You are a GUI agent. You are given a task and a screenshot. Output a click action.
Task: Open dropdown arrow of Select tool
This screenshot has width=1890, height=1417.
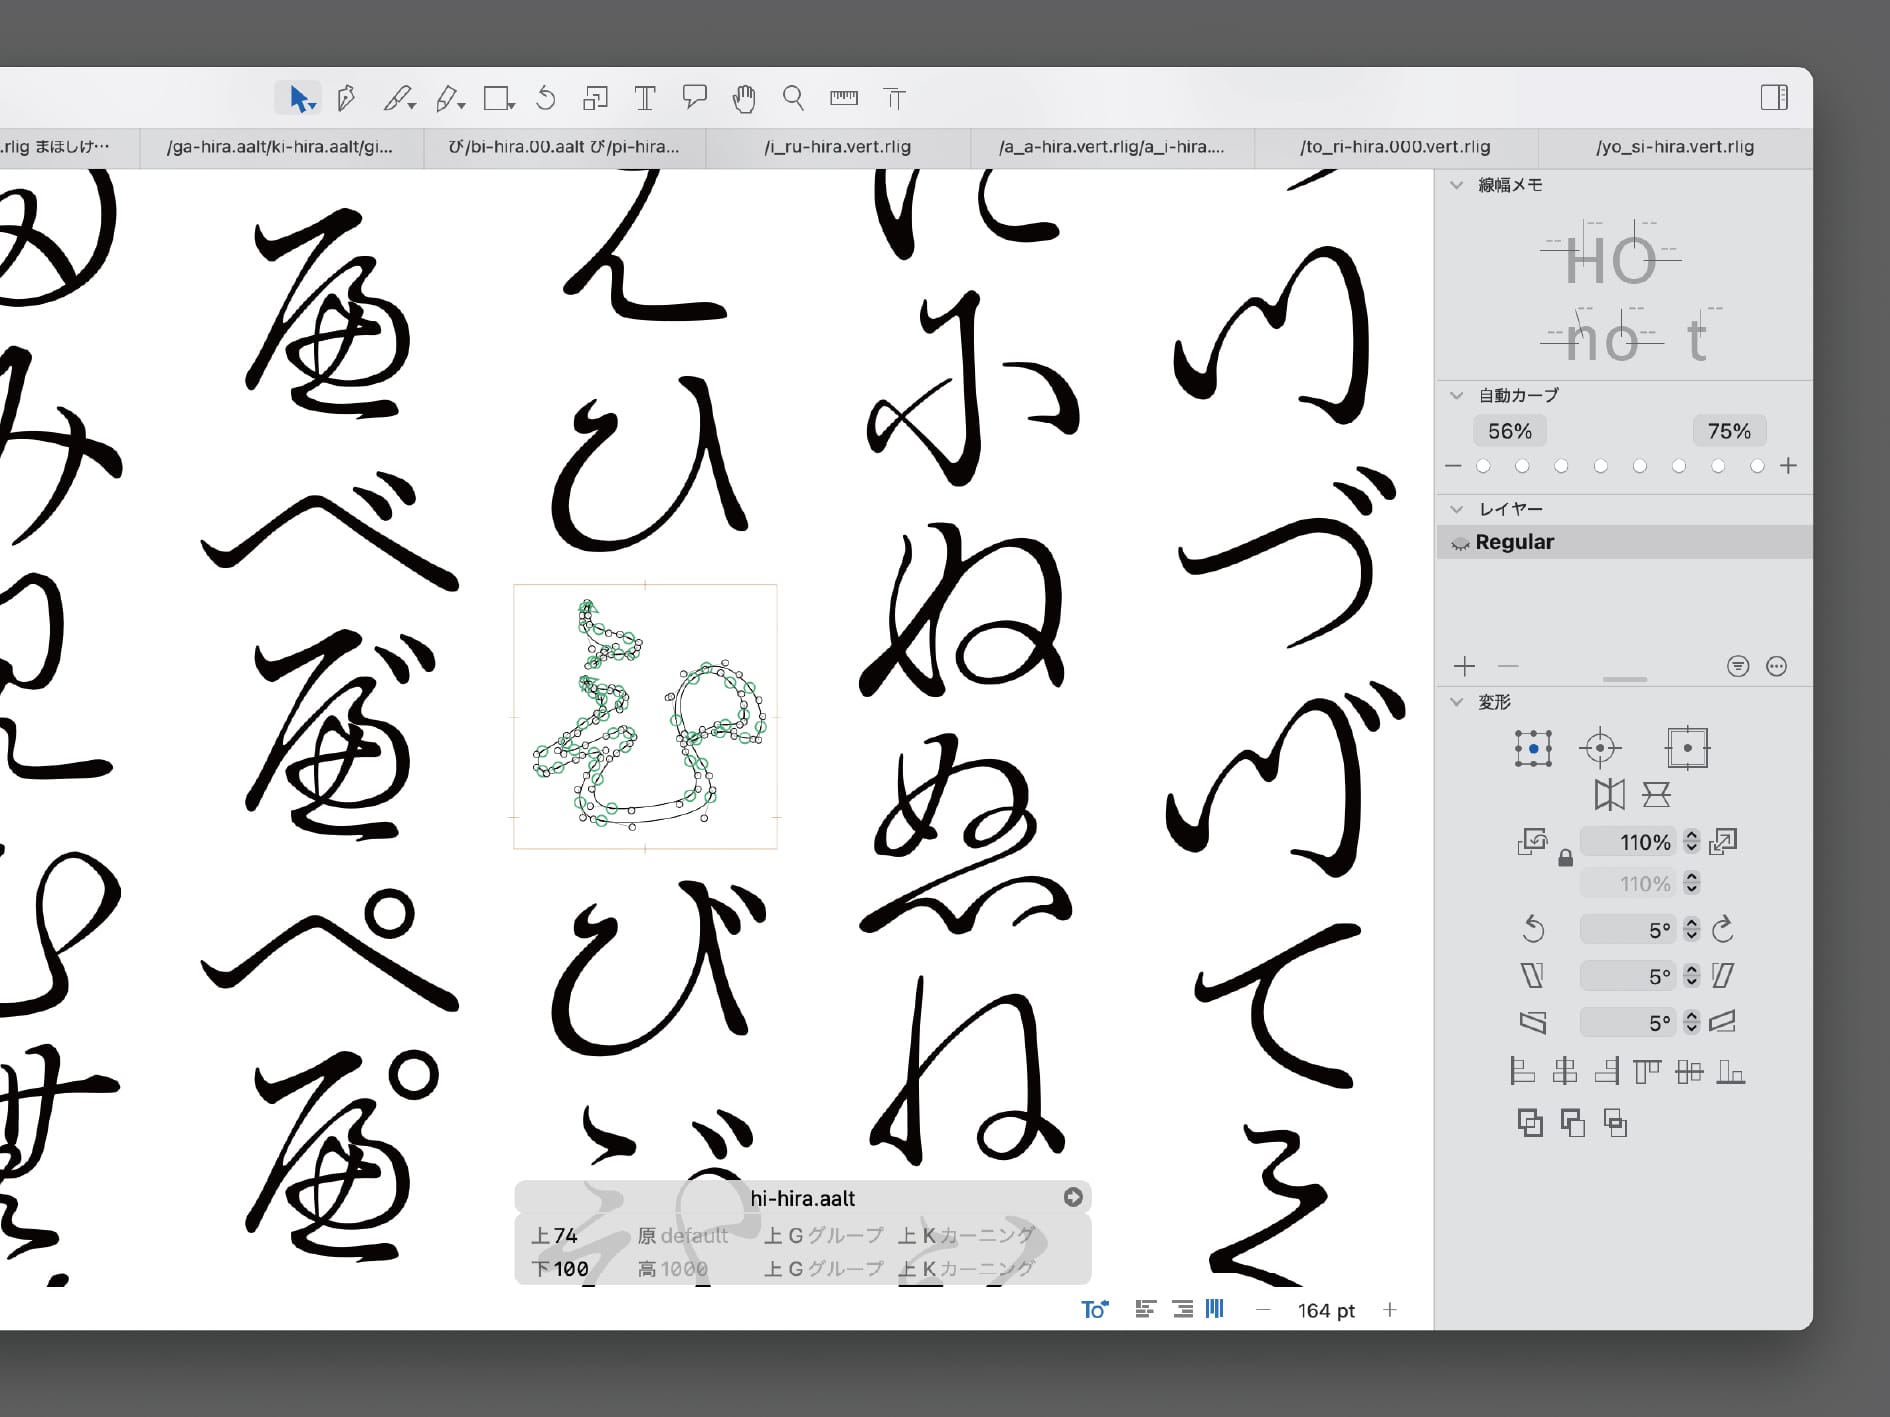coord(313,105)
